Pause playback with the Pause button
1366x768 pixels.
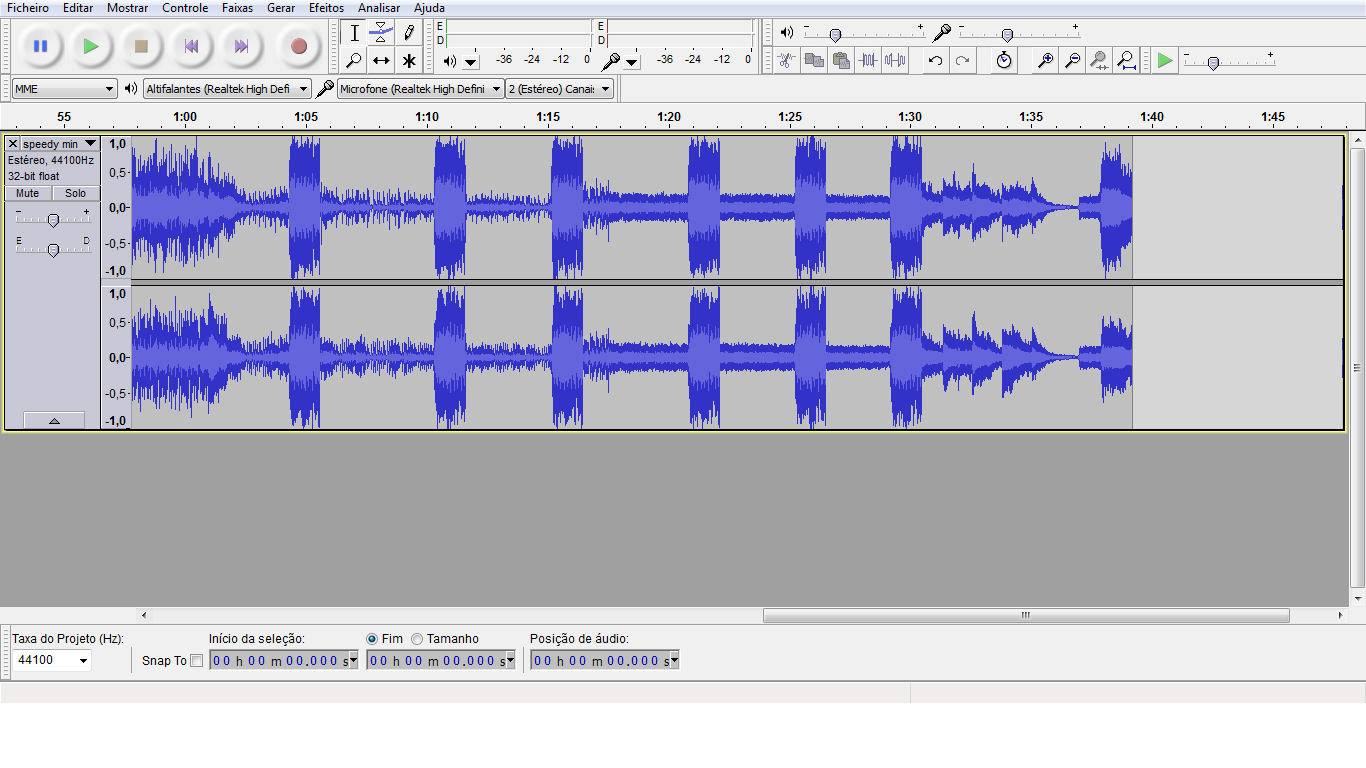click(40, 46)
